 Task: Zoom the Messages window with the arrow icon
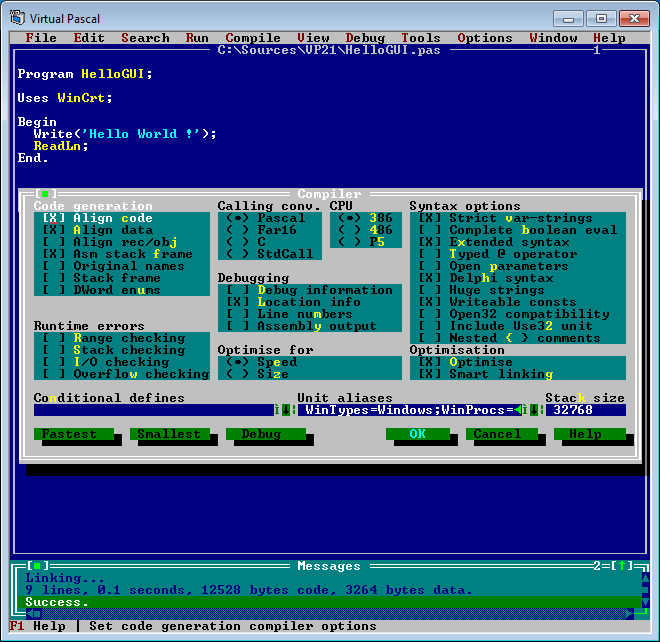(x=624, y=566)
